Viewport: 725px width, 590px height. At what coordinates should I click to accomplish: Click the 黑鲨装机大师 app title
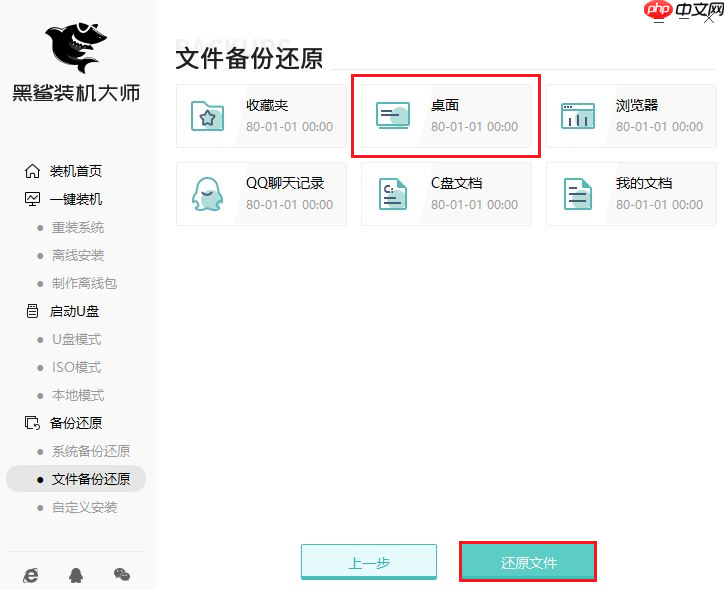pos(76,93)
